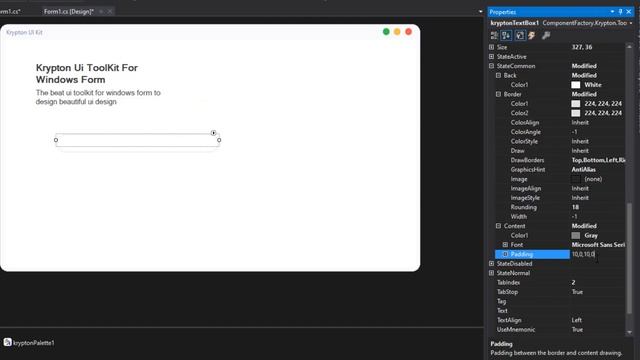Click the Krypton UI Kit form title
The width and height of the screenshot is (640, 360).
(x=24, y=32)
